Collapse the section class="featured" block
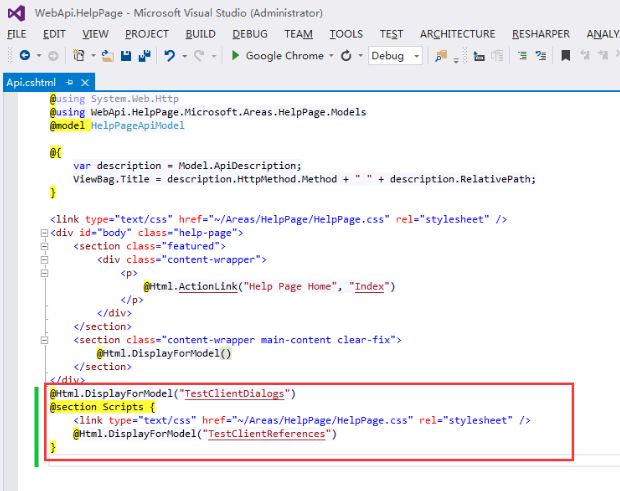 tap(44, 246)
